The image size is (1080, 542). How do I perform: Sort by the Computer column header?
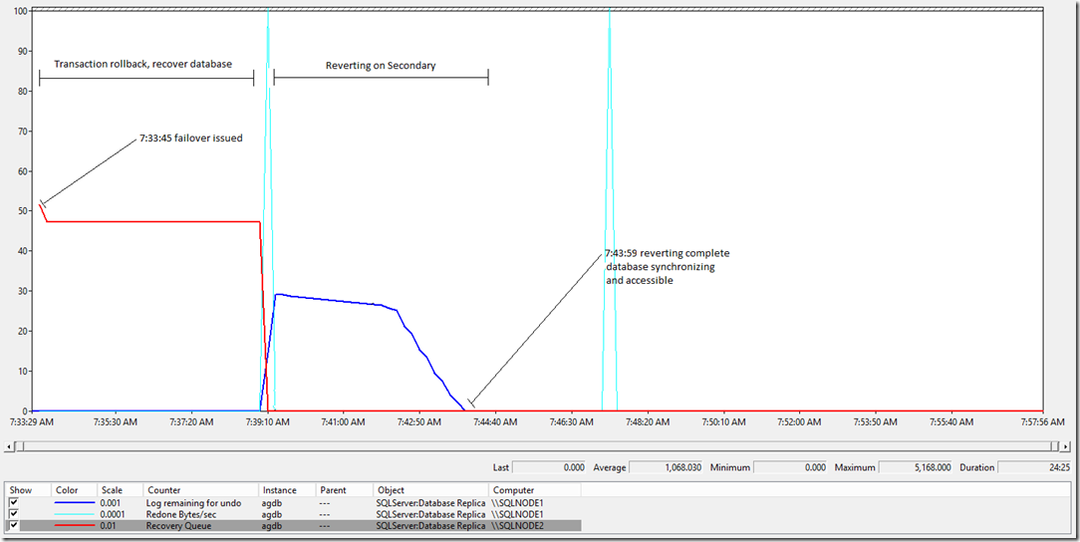pyautogui.click(x=534, y=490)
